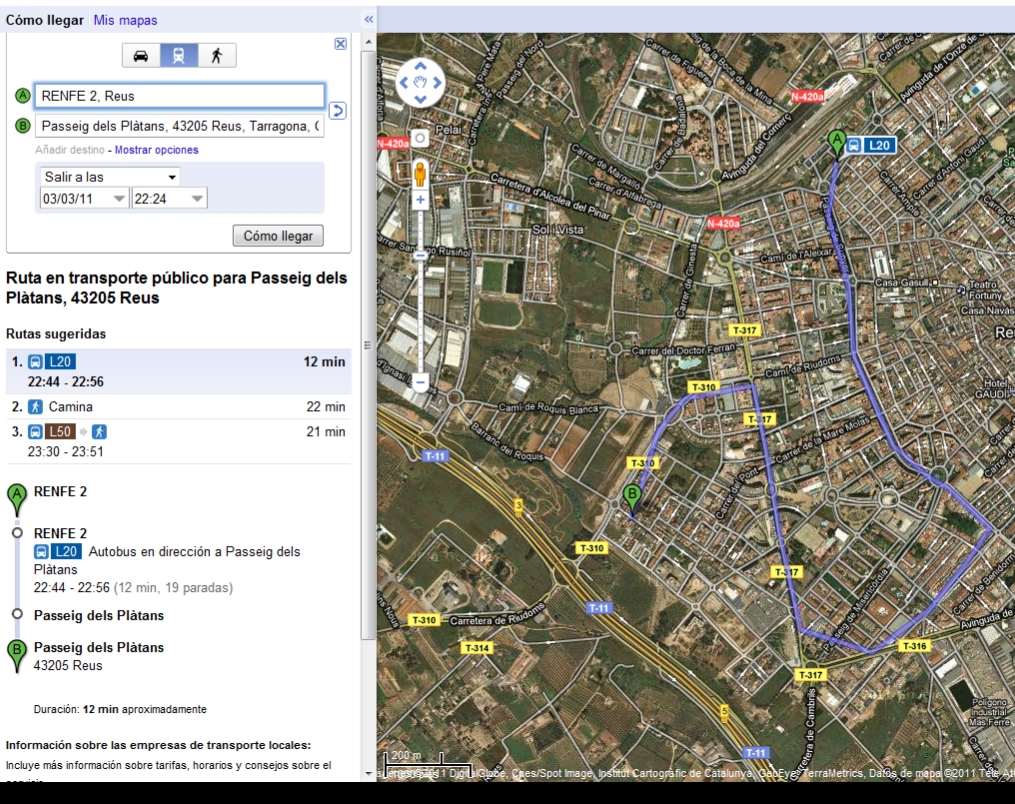Click green marker B on map
Image resolution: width=1015 pixels, height=804 pixels.
(632, 500)
